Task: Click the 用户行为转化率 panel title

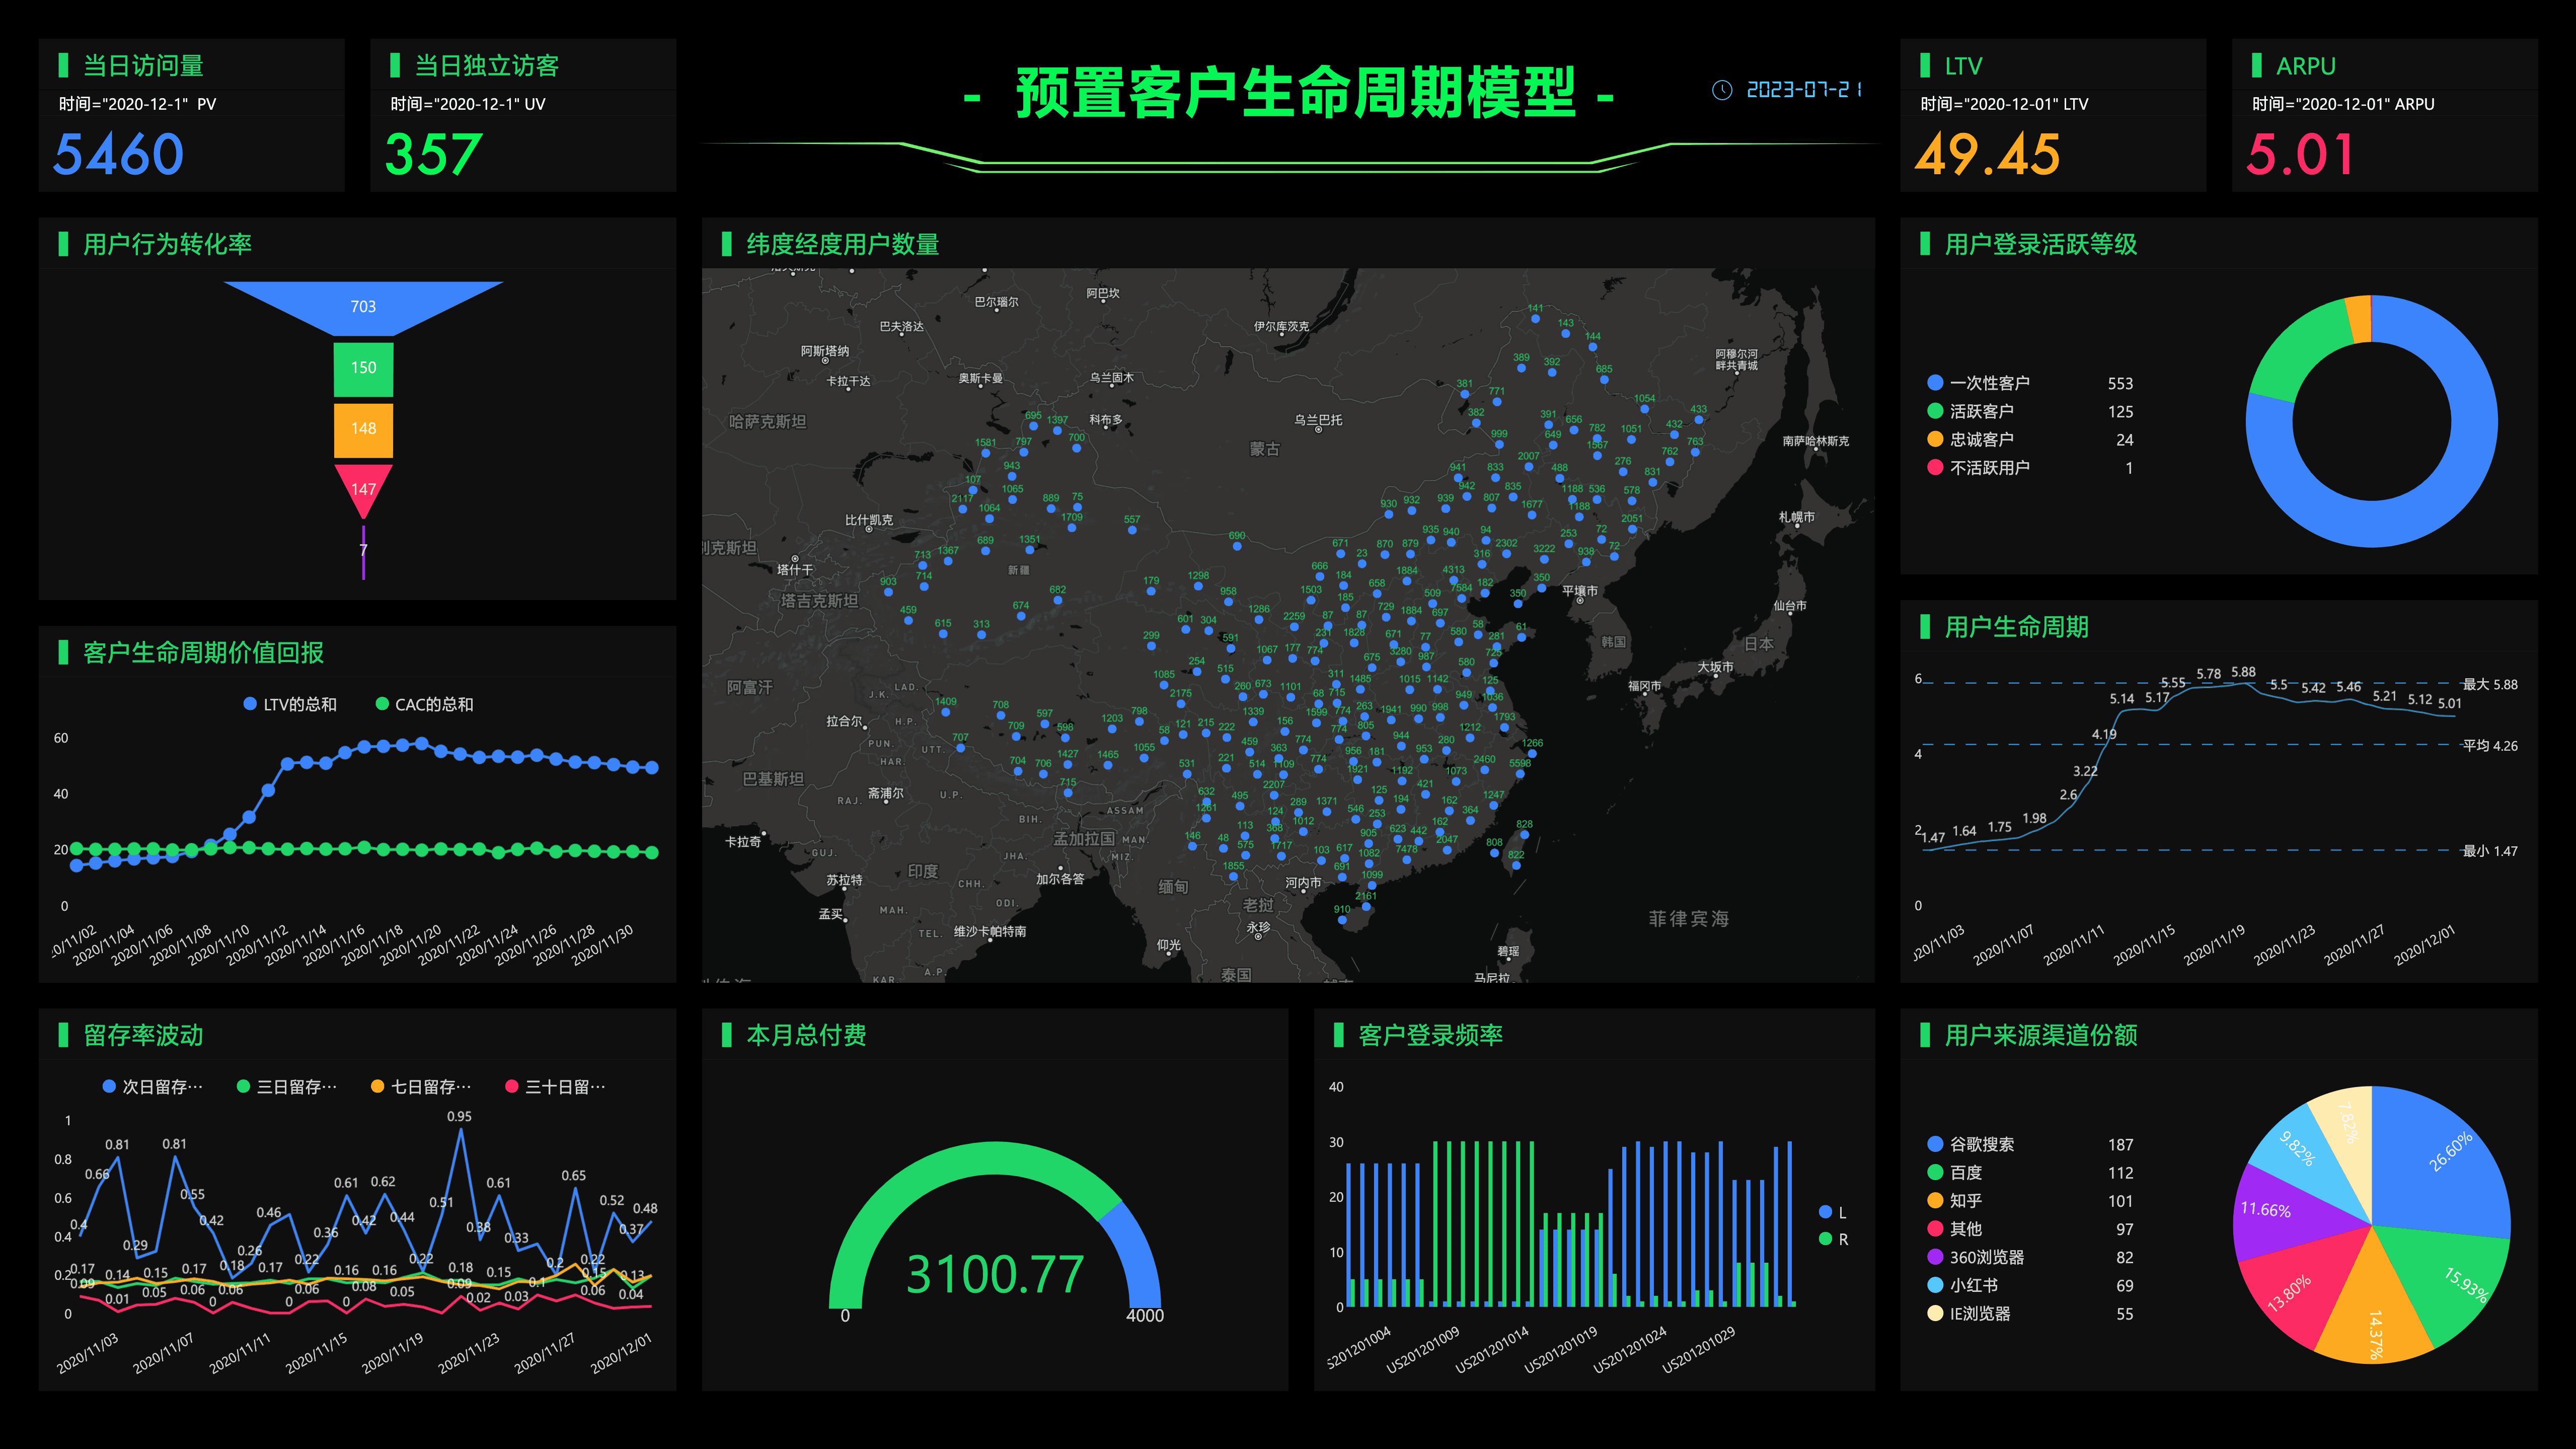Action: pos(167,244)
